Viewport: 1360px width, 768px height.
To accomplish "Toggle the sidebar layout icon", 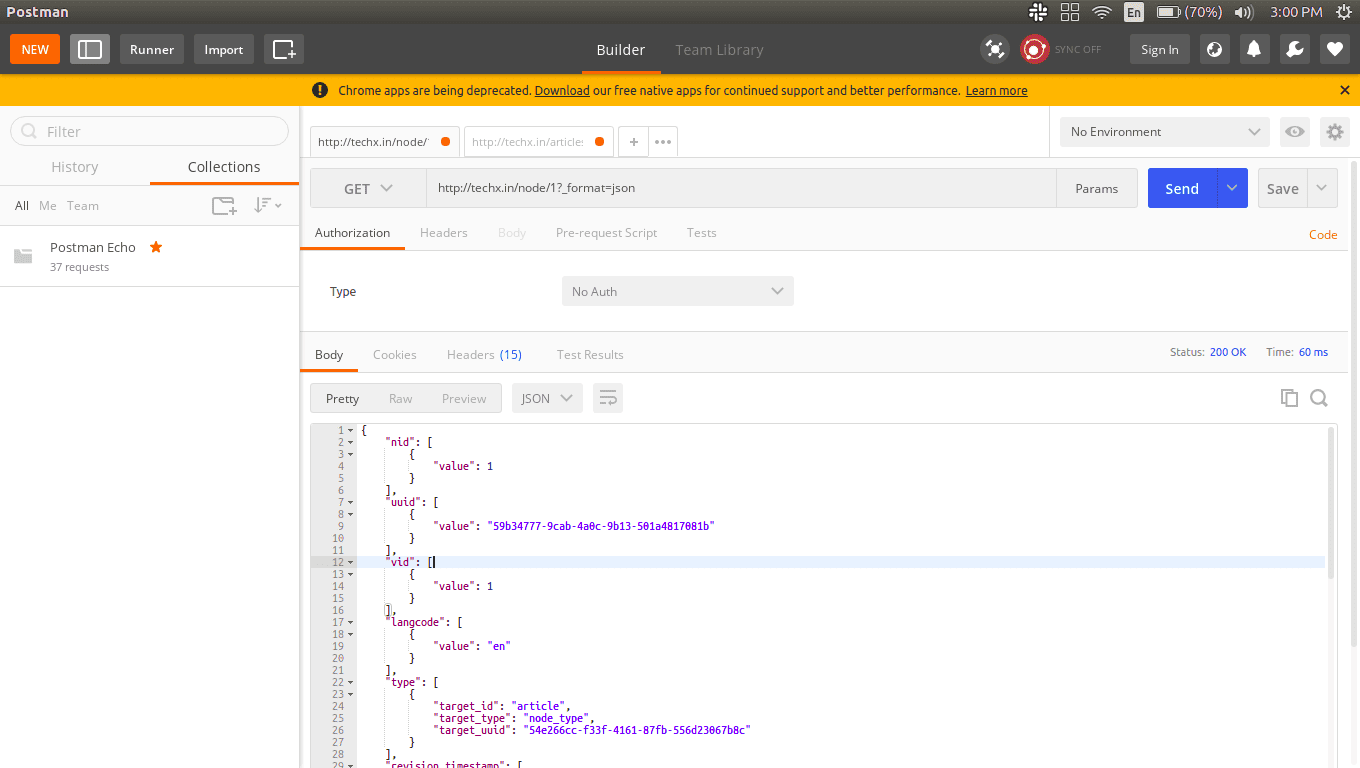I will pyautogui.click(x=90, y=49).
